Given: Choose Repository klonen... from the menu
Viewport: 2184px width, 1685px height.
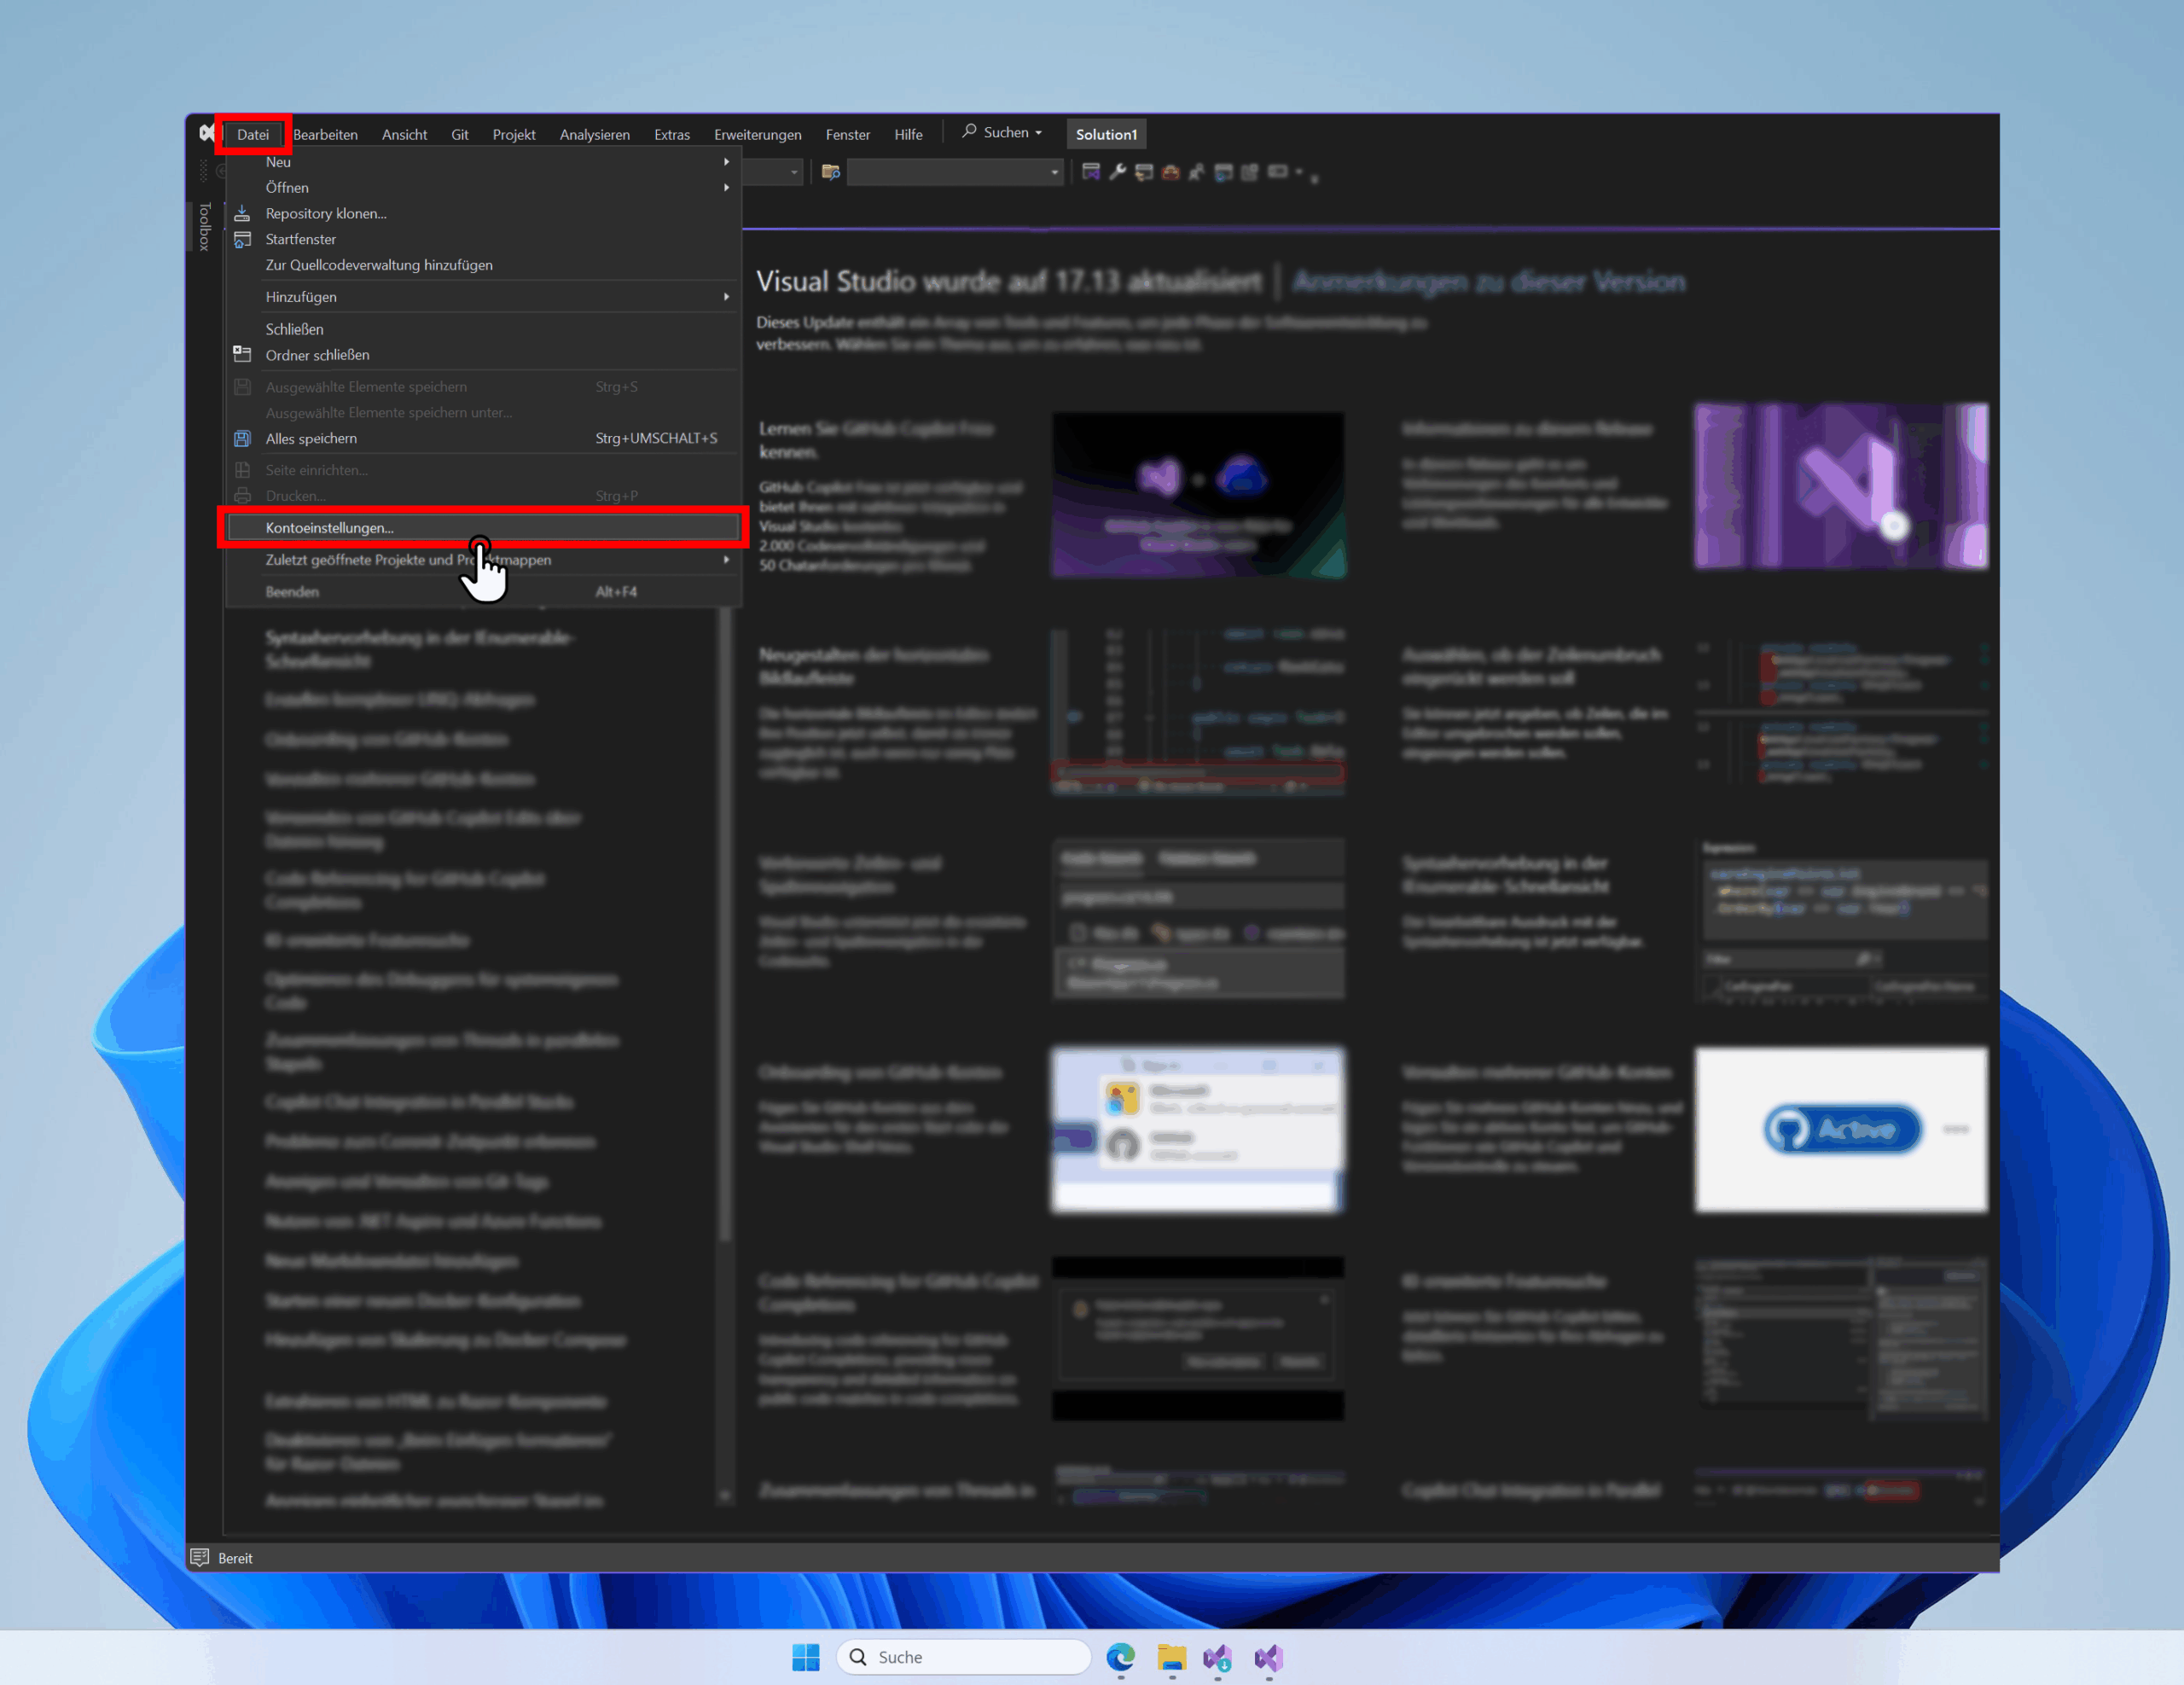Looking at the screenshot, I should coord(484,214).
